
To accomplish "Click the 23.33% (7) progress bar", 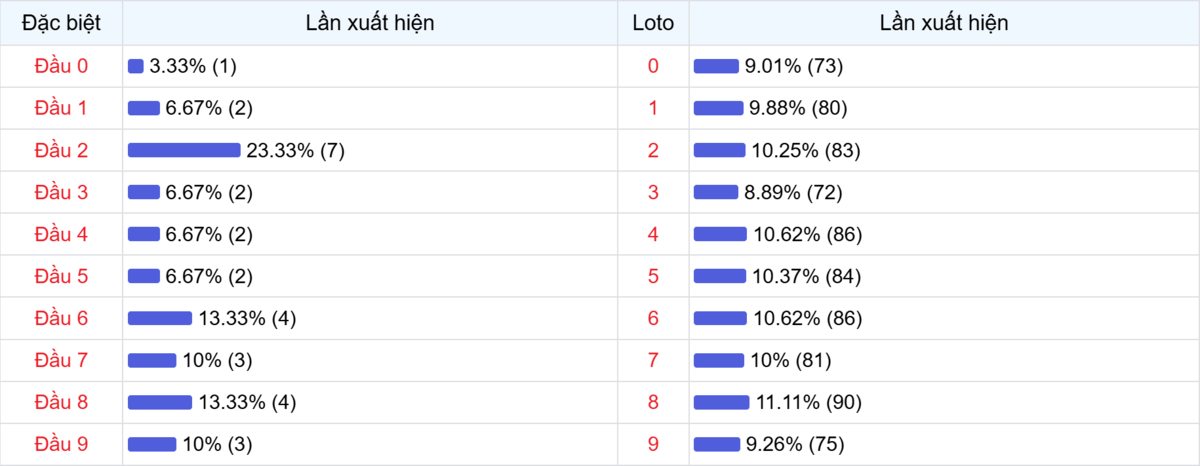I will click(x=184, y=150).
